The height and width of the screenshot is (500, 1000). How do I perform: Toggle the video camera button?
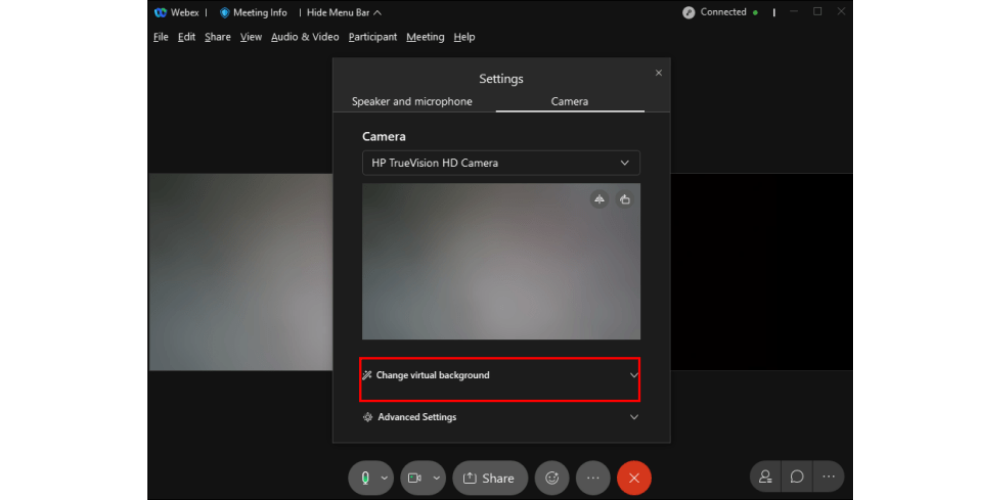(412, 478)
